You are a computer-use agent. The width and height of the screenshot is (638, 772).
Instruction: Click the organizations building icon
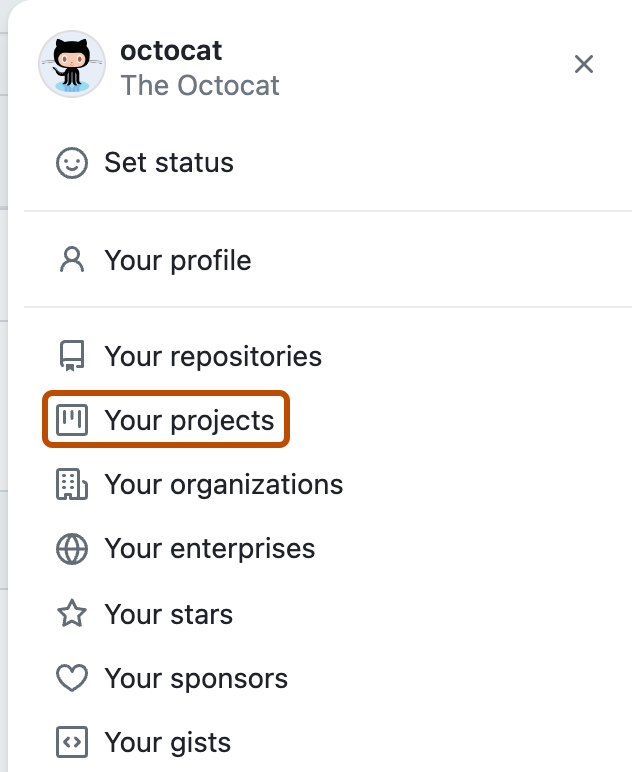coord(72,485)
